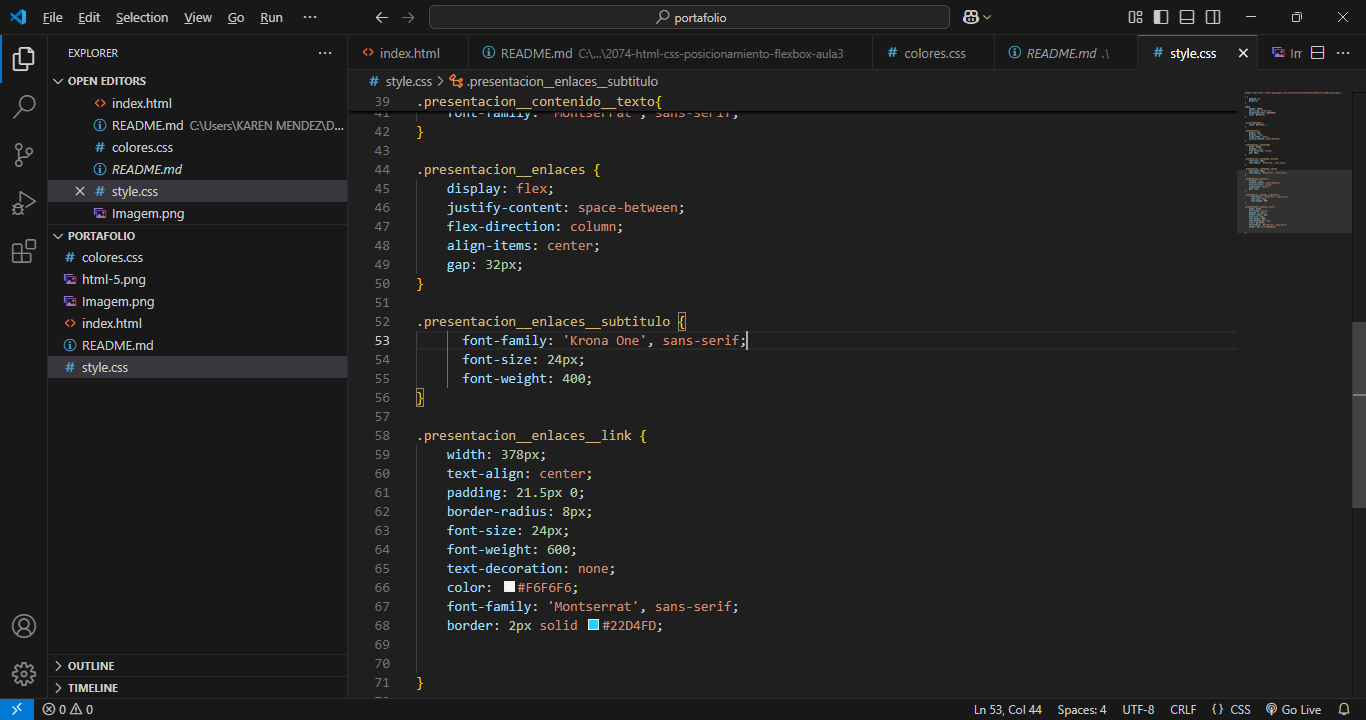This screenshot has width=1366, height=720.
Task: Open Explorer Views and More Actions ellipsis
Action: (325, 53)
